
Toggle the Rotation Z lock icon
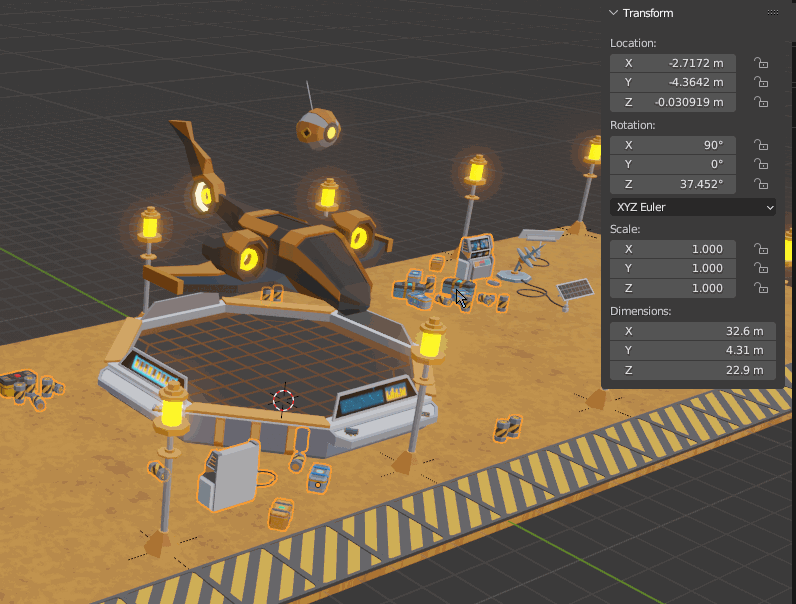click(761, 185)
